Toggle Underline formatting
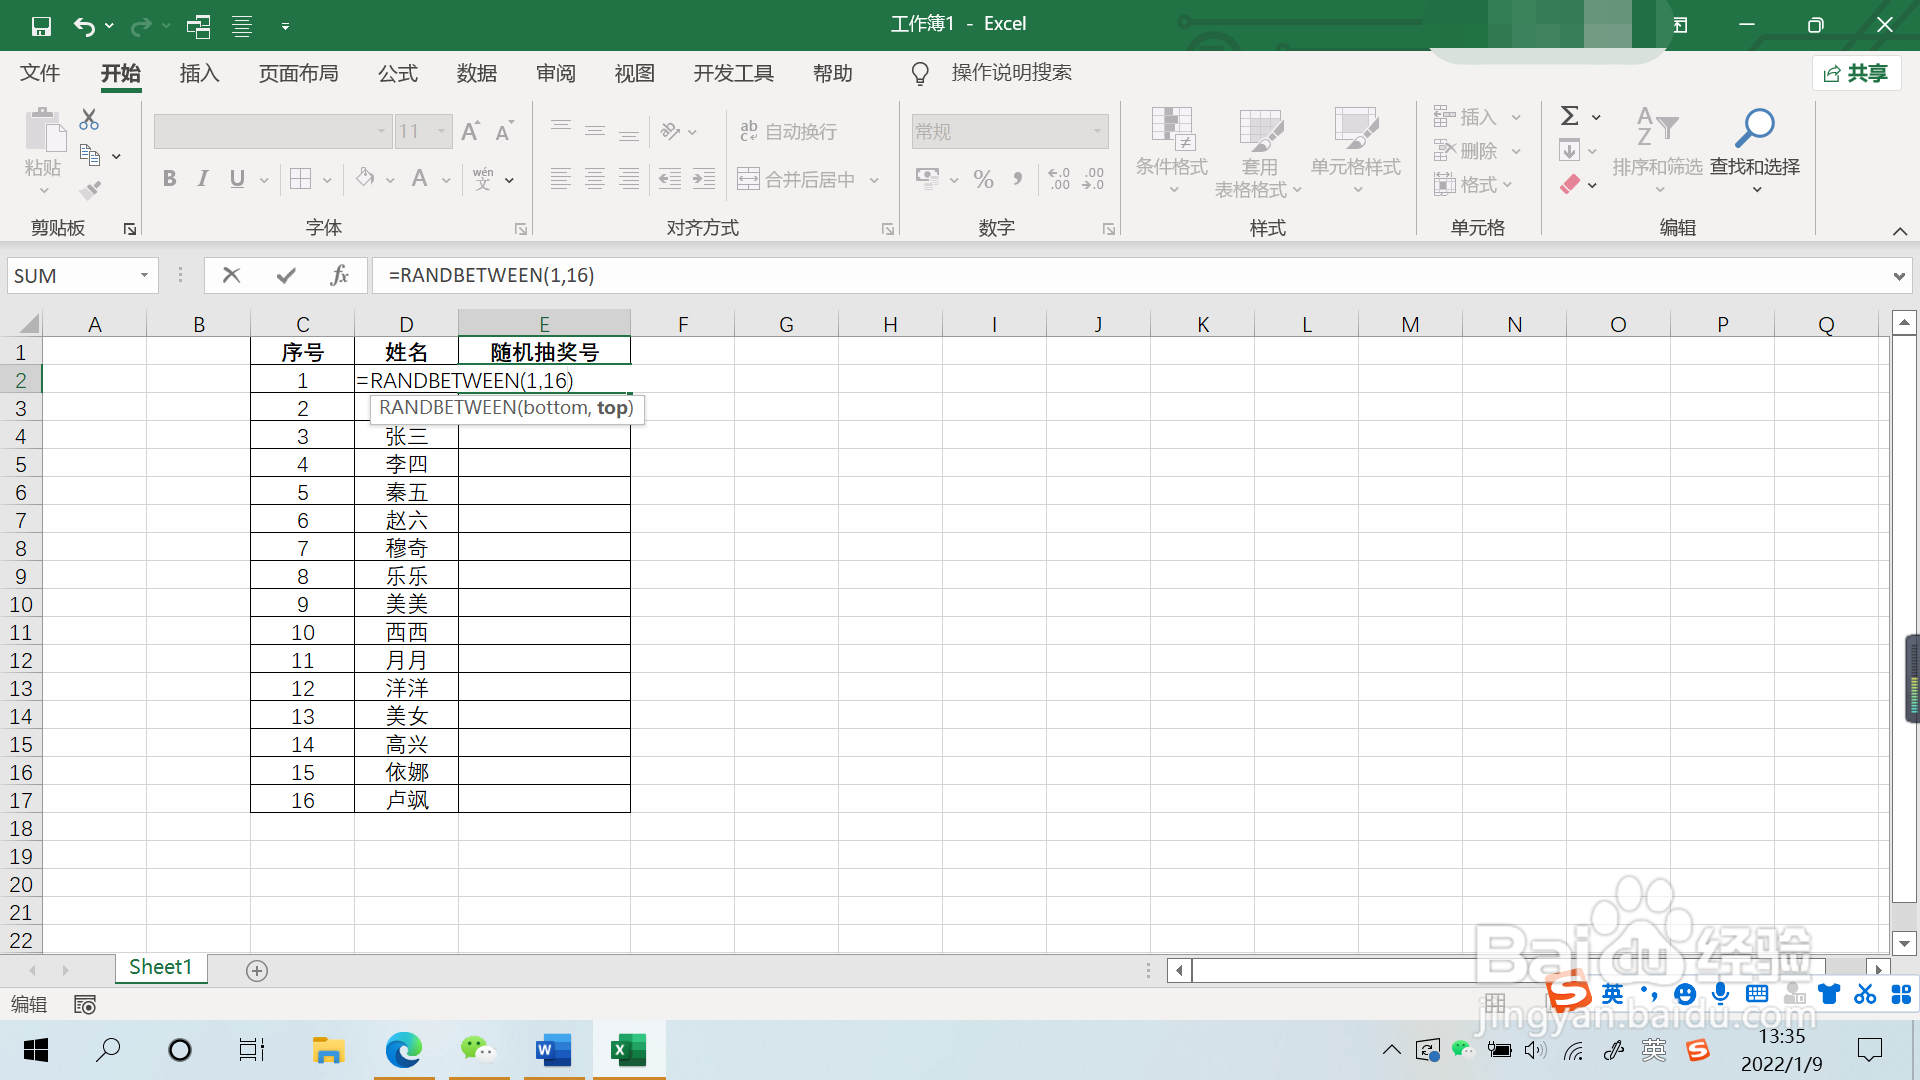Viewport: 1920px width, 1080px height. pyautogui.click(x=237, y=179)
